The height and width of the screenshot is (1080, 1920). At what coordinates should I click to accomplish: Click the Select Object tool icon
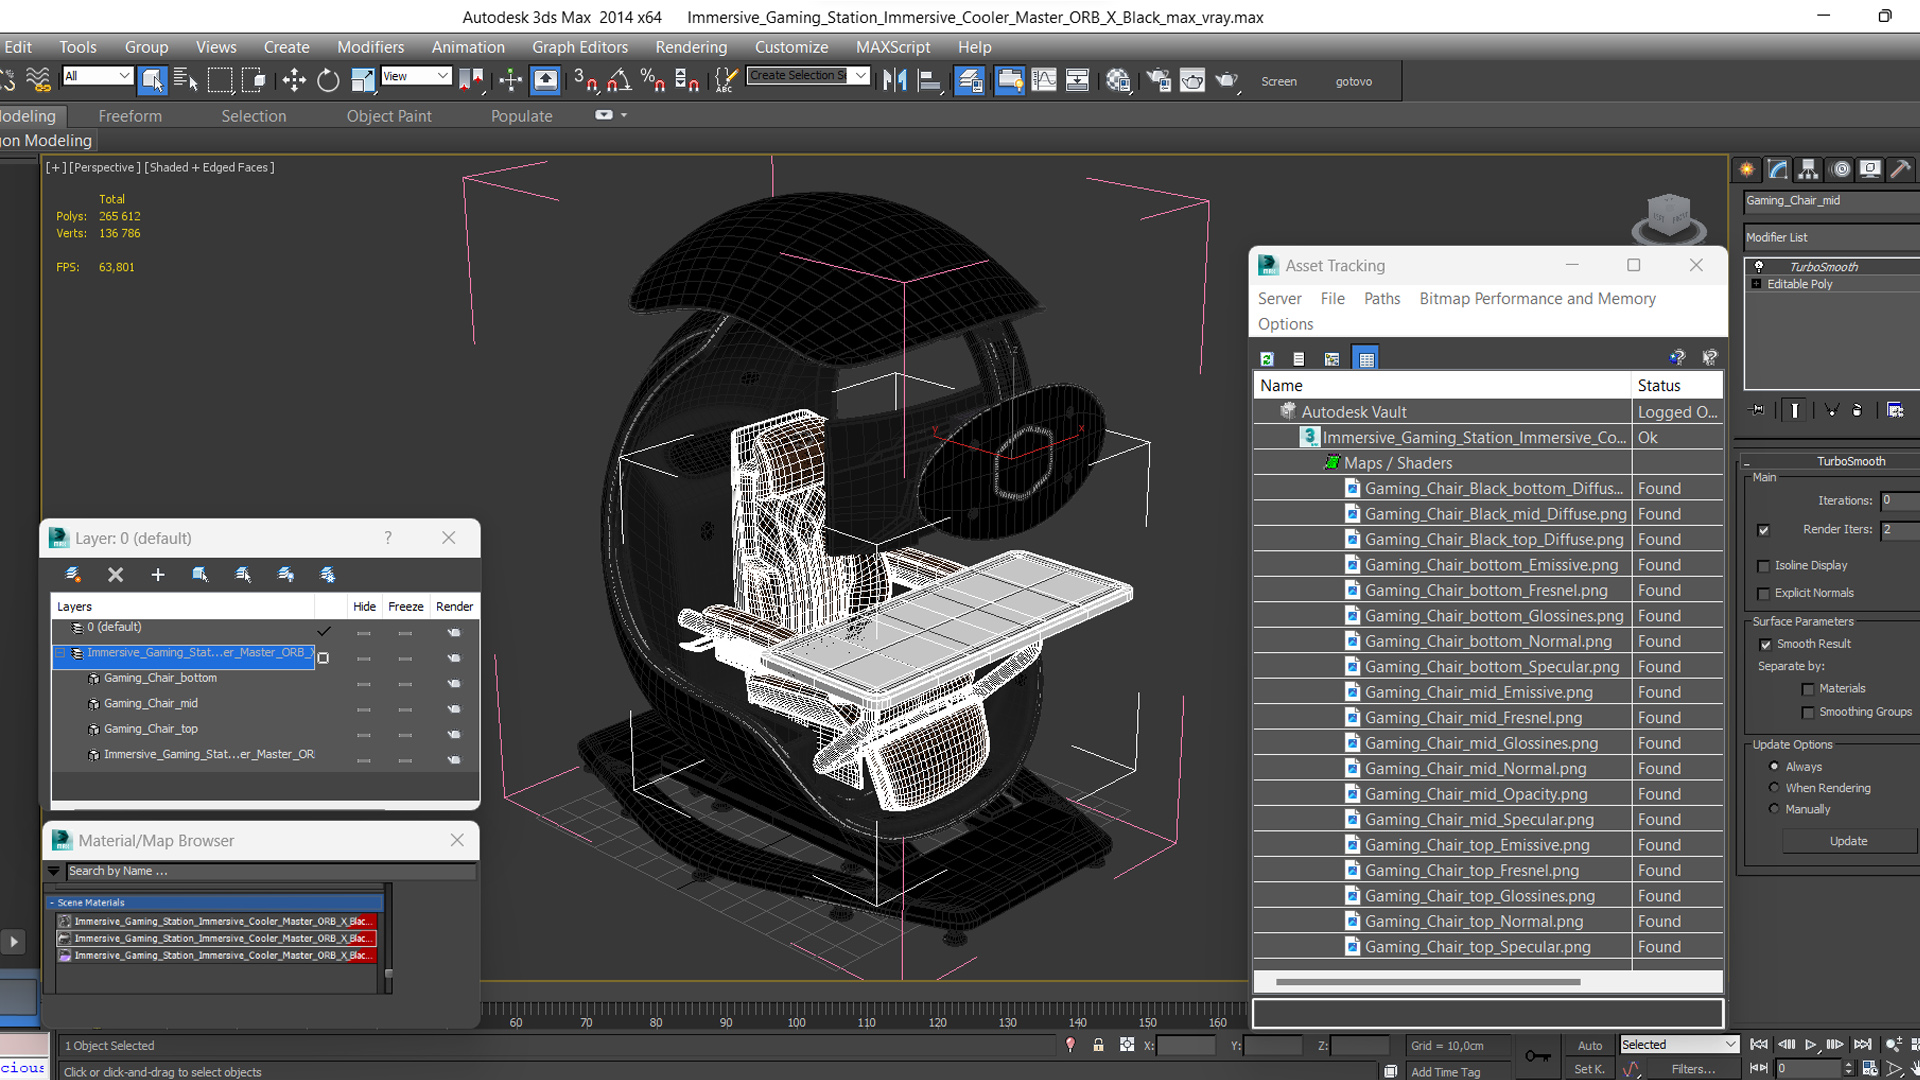point(153,80)
